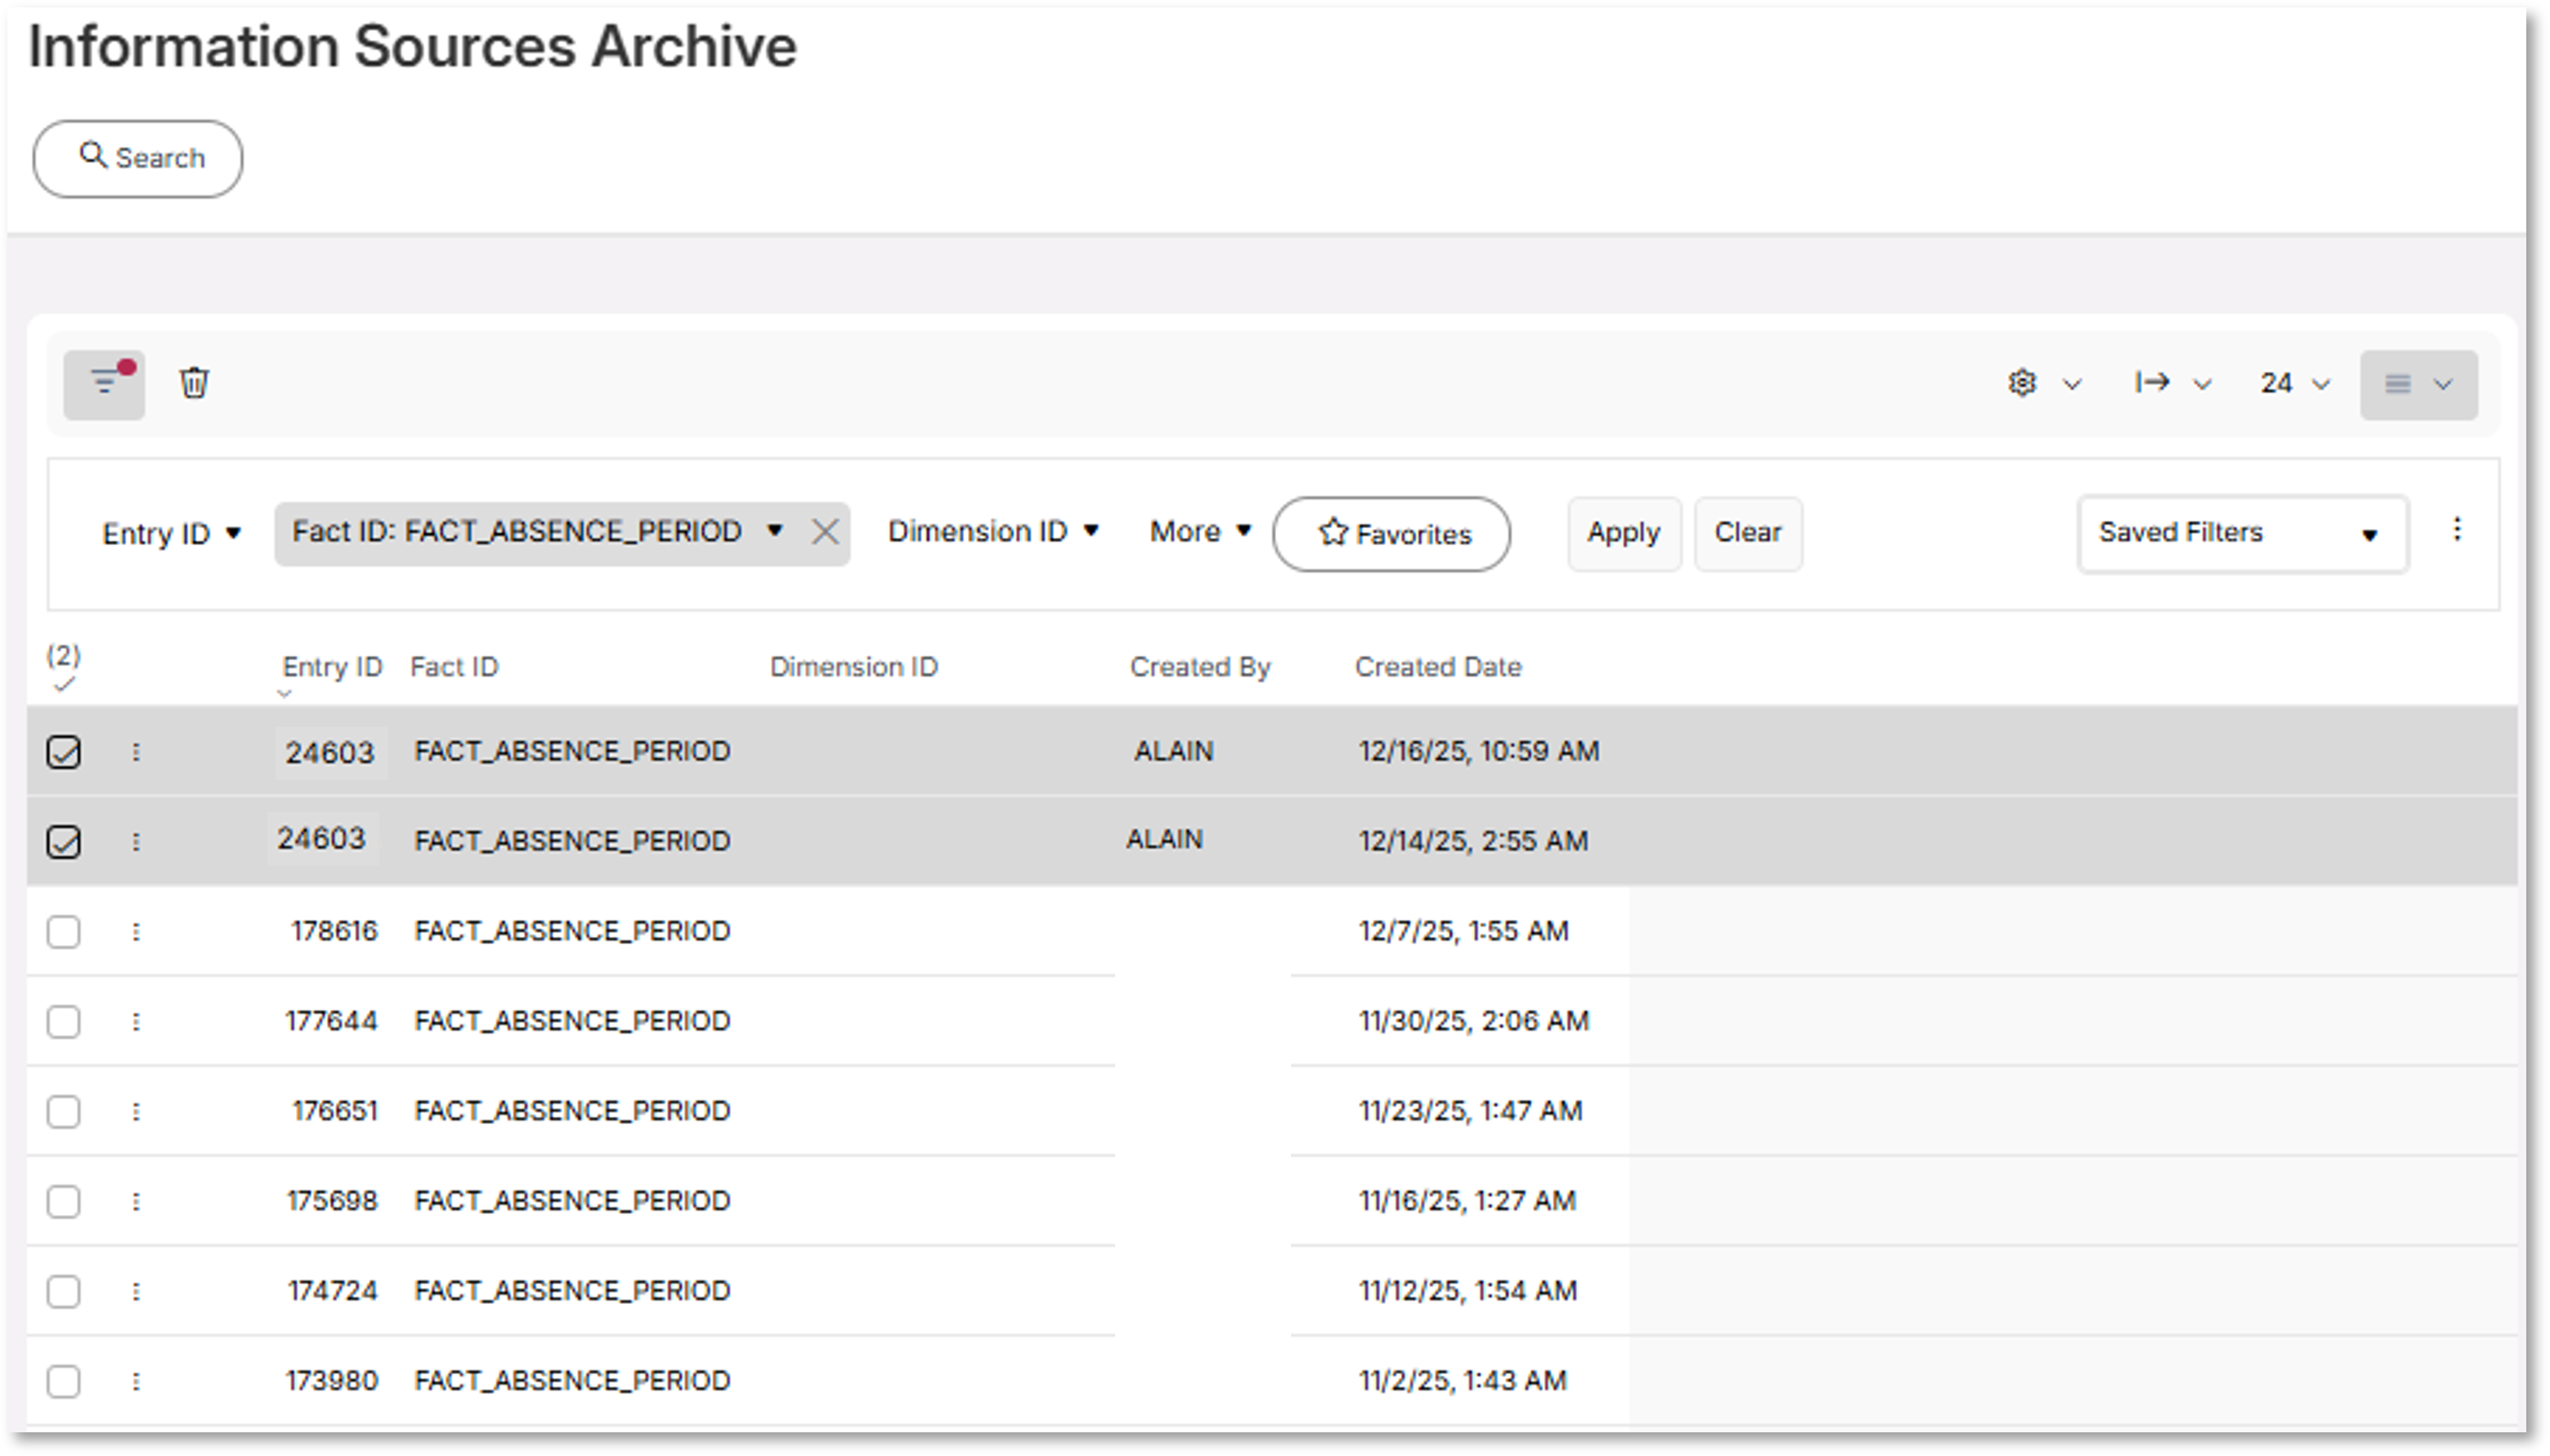
Task: Sort by the Created Date column header
Action: pos(1438,667)
